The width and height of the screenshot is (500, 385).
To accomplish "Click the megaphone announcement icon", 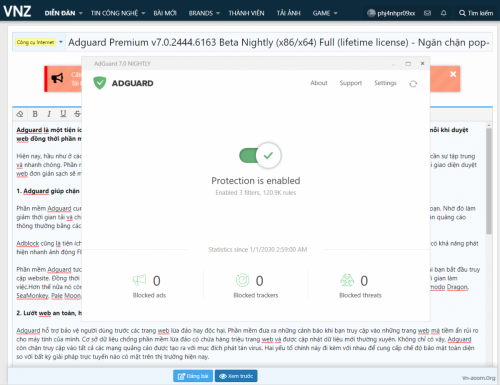I will point(57,78).
